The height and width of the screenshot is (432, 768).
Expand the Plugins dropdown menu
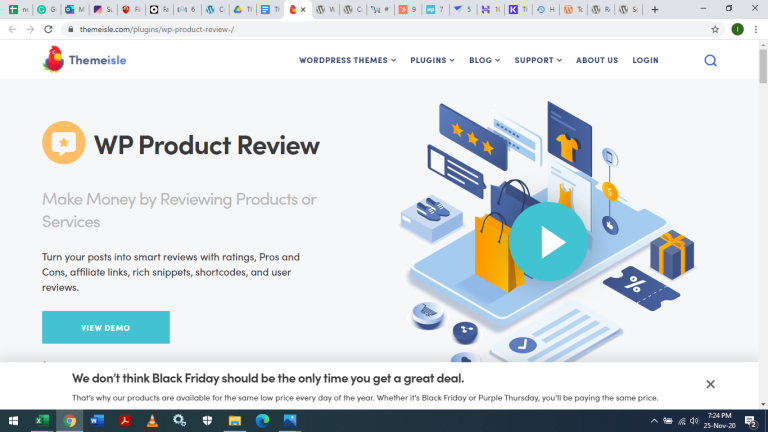tap(432, 60)
